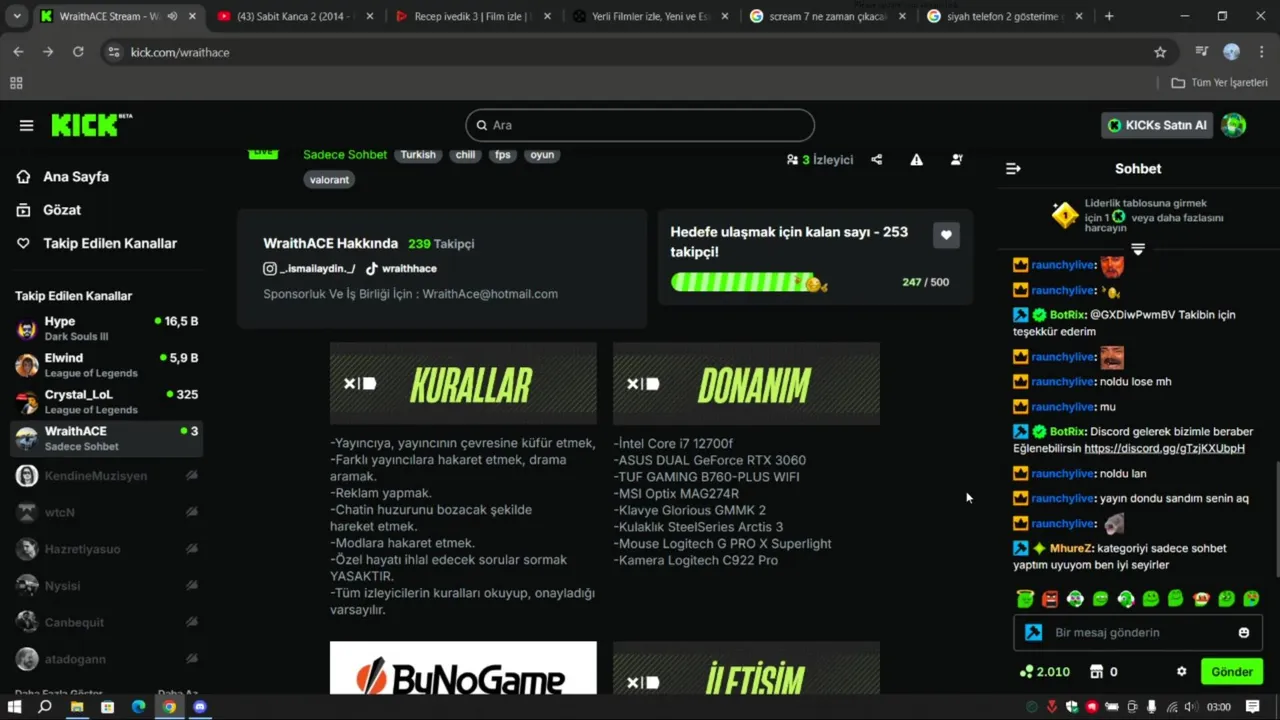The height and width of the screenshot is (720, 1280).
Task: Click the moderator hammer badge in message box
Action: (1034, 633)
